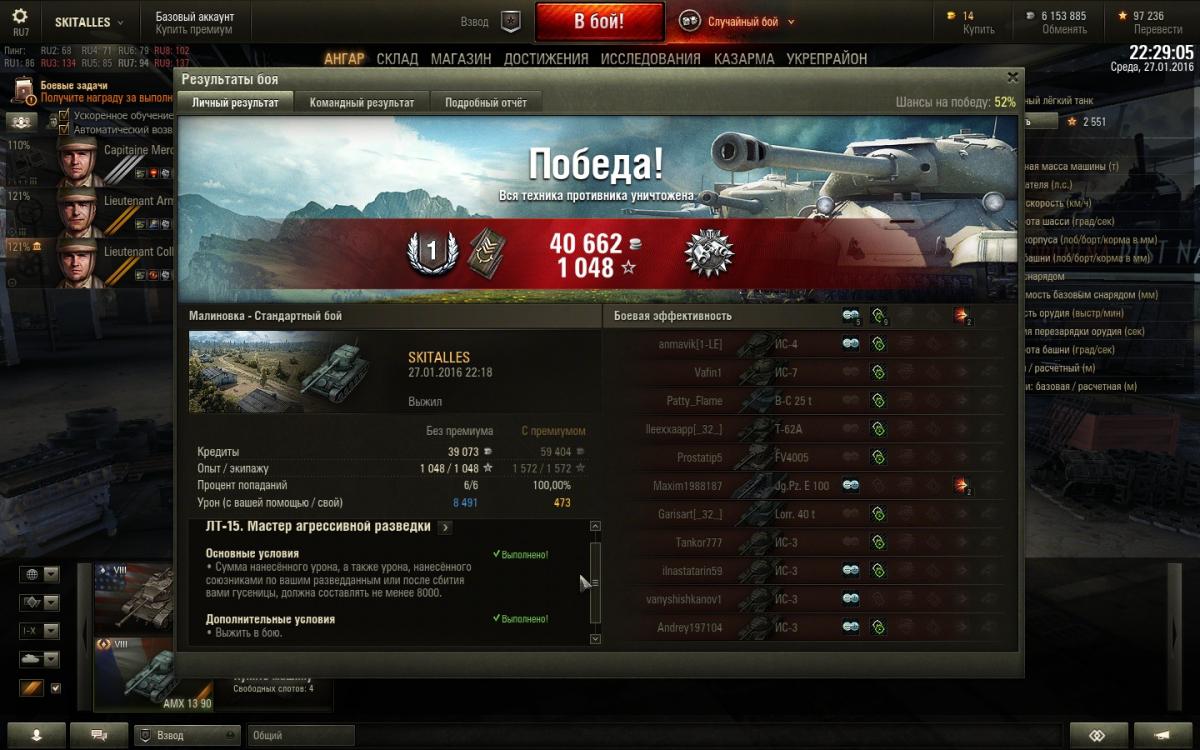The height and width of the screenshot is (750, 1200).
Task: Open the chat channels icon
Action: 99,735
